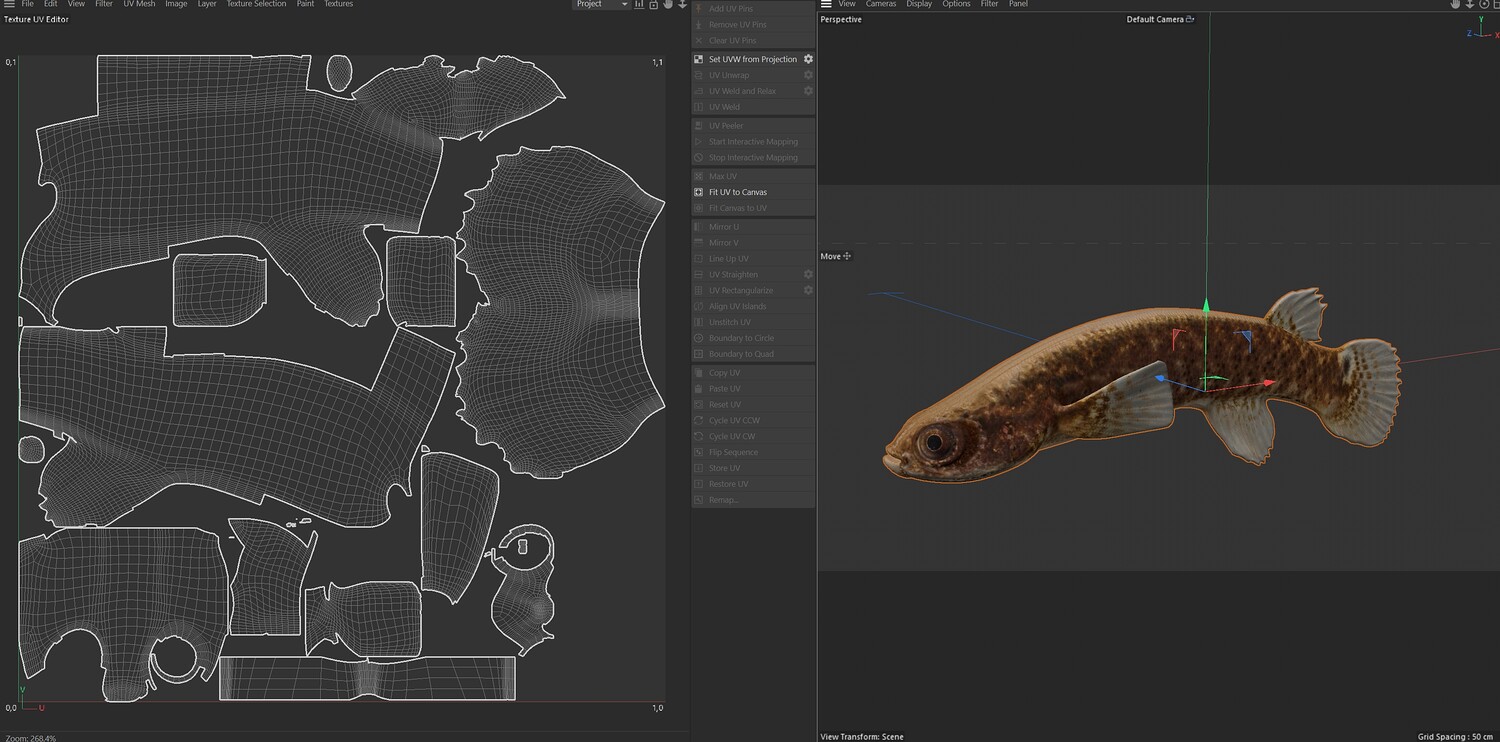
Task: Select the rectangular UV island along bottom edge
Action: tap(367, 677)
